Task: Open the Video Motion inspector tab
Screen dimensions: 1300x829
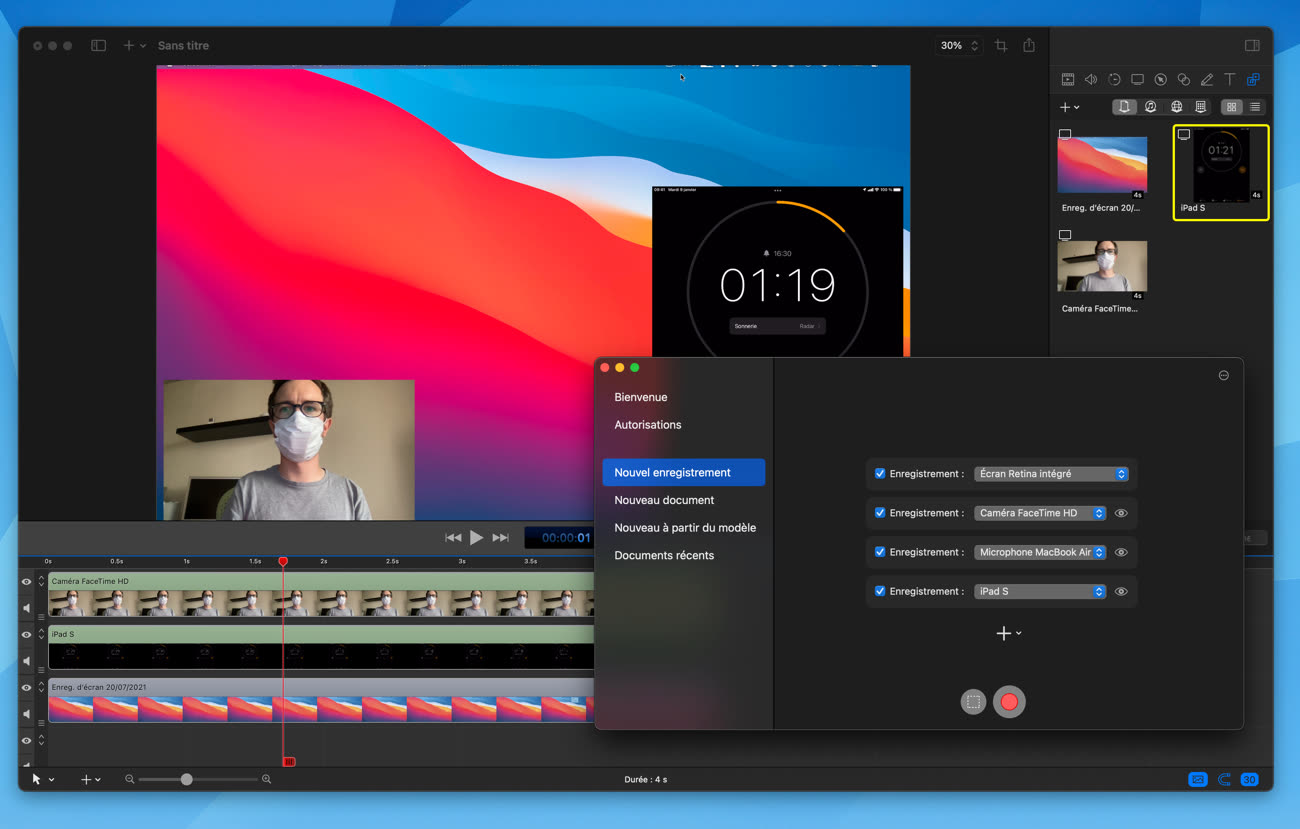Action: (x=1114, y=79)
